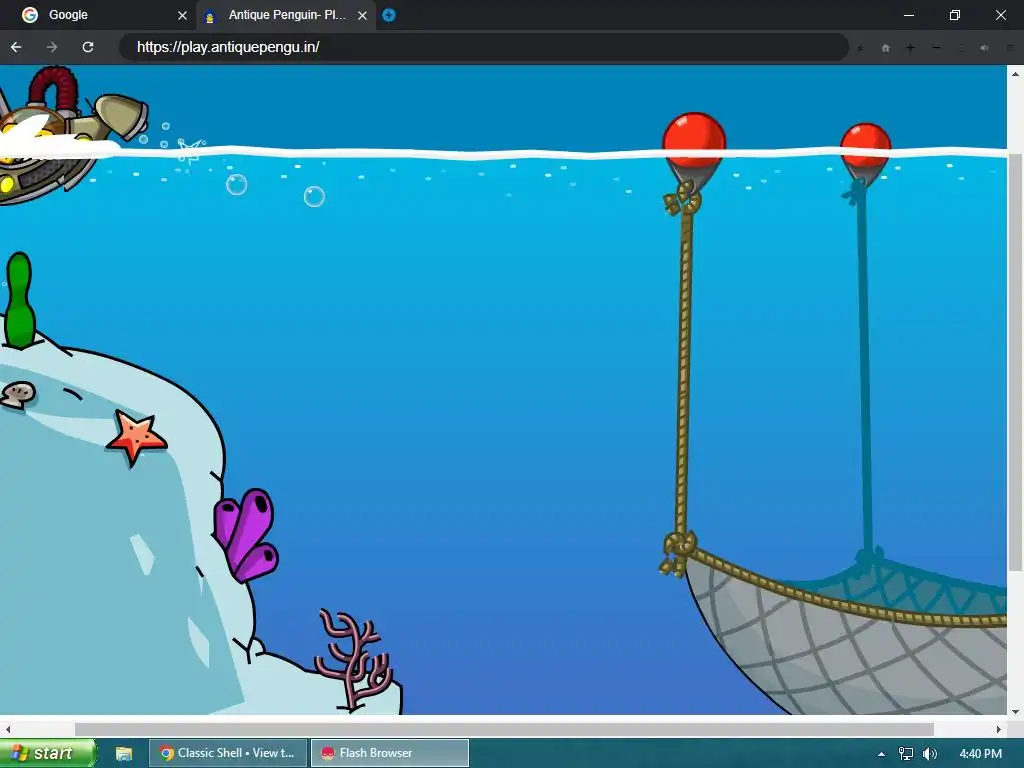Add a new tab with plus button
Screen dimensions: 1024x768
tap(389, 15)
